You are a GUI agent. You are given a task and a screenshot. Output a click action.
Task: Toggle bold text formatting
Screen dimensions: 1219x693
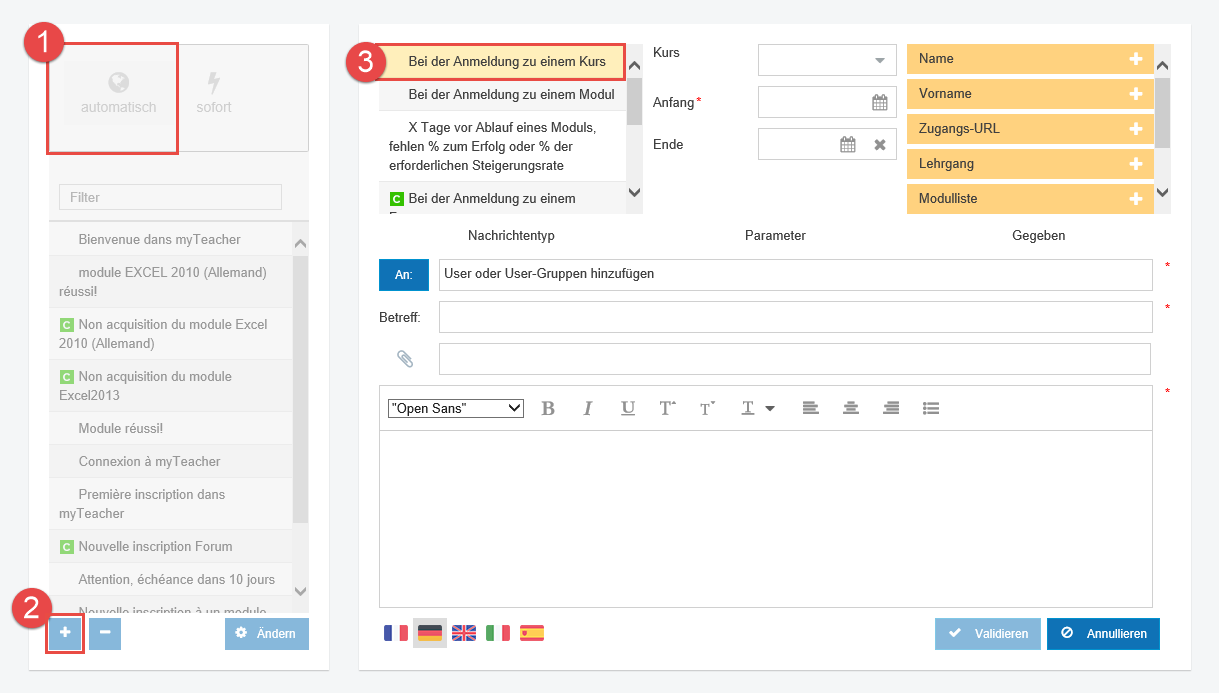548,408
